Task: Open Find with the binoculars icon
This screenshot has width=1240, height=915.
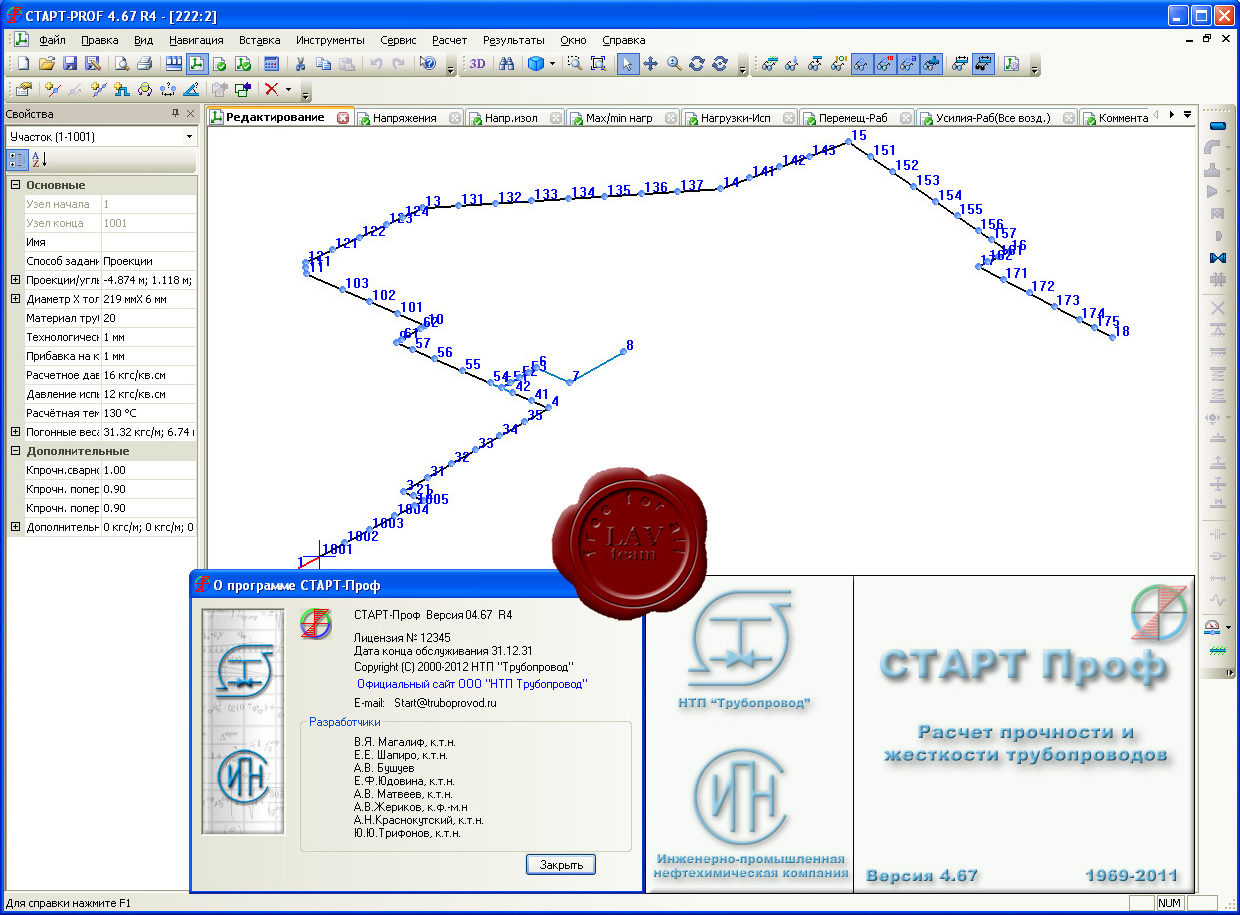Action: [x=507, y=64]
